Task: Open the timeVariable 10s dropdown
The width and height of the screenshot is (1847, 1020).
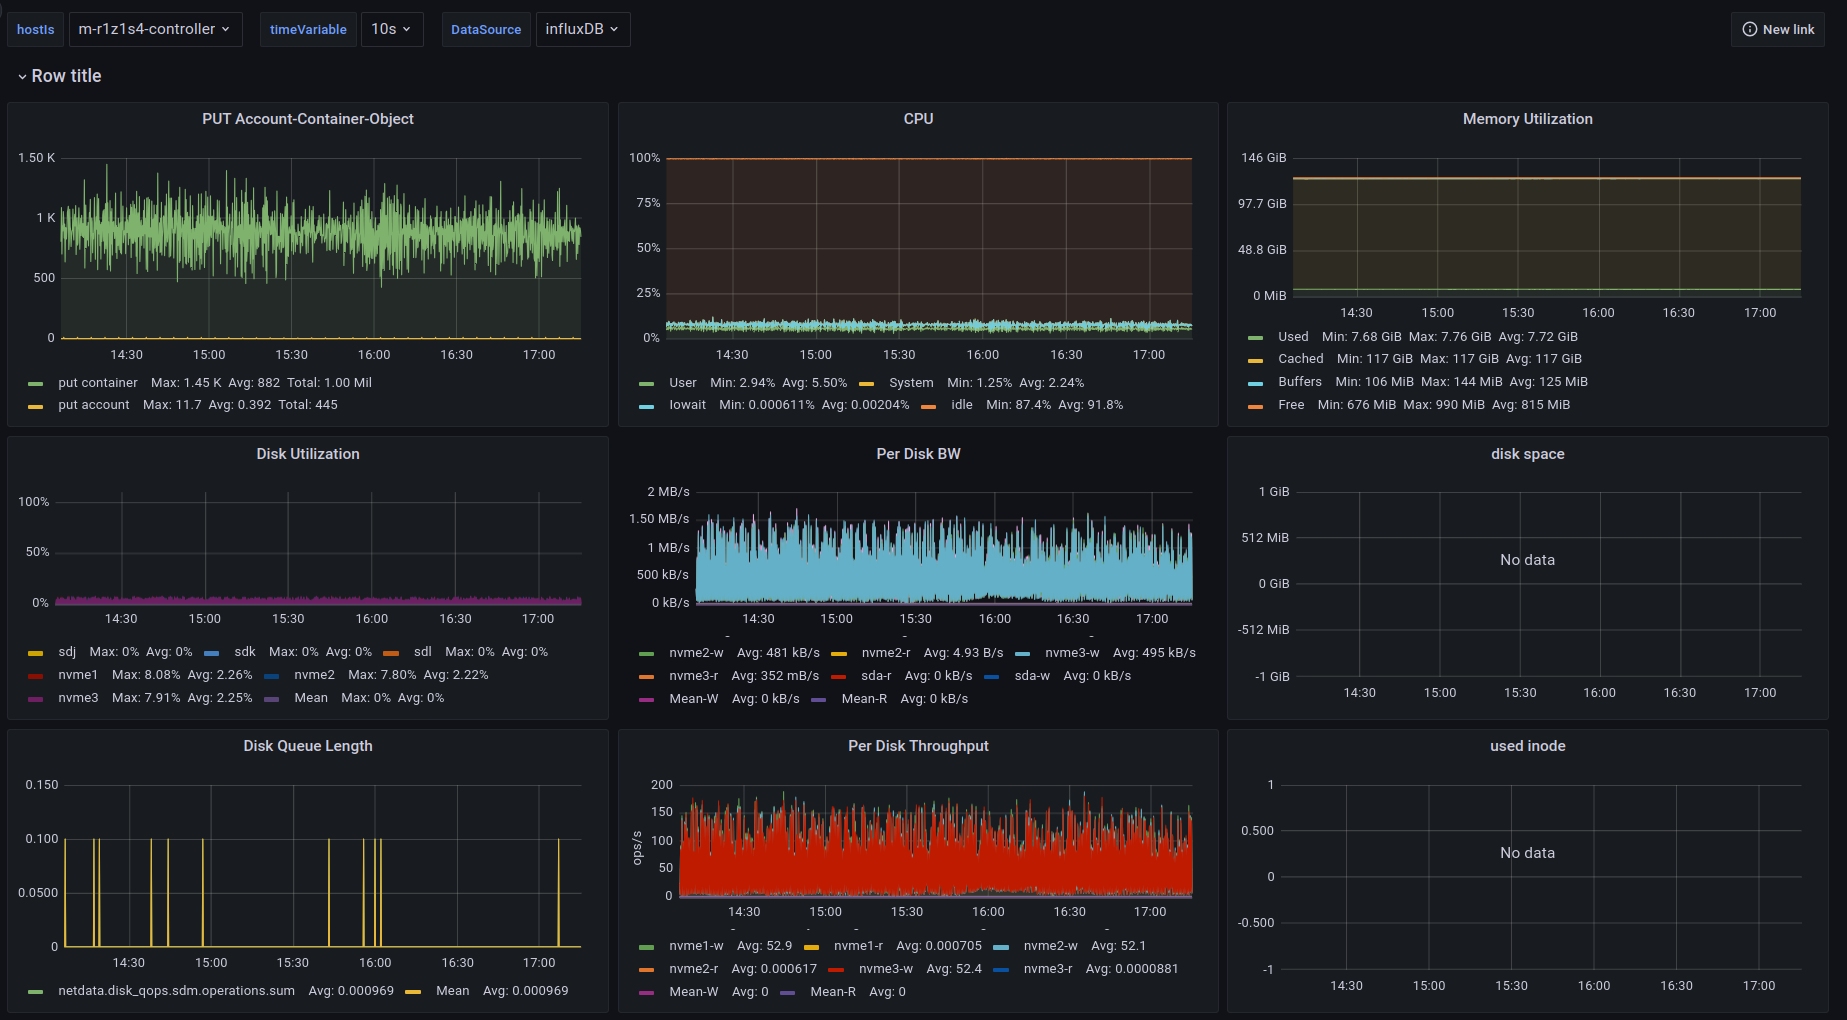Action: click(391, 30)
